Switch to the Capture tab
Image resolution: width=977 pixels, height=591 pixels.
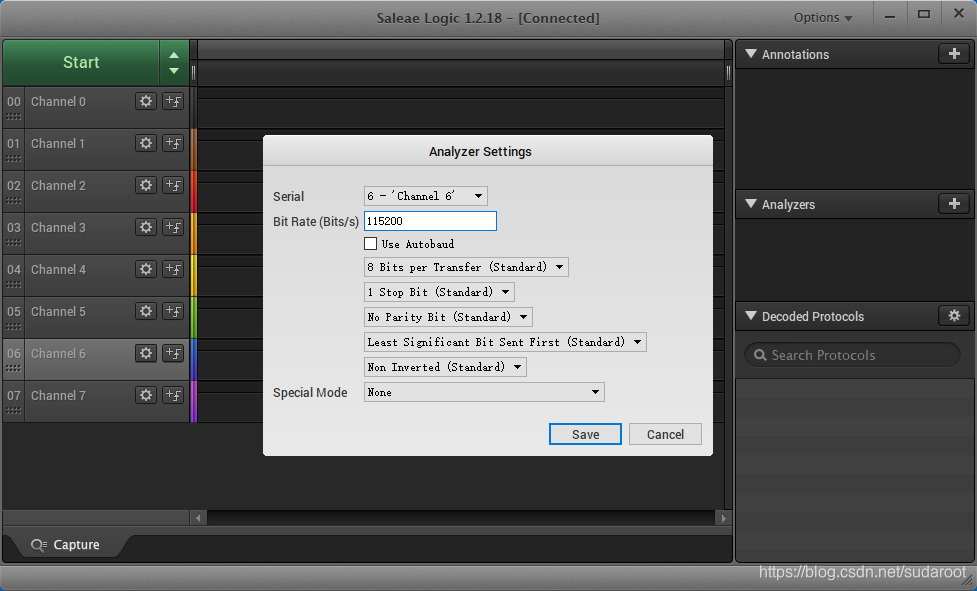click(65, 545)
